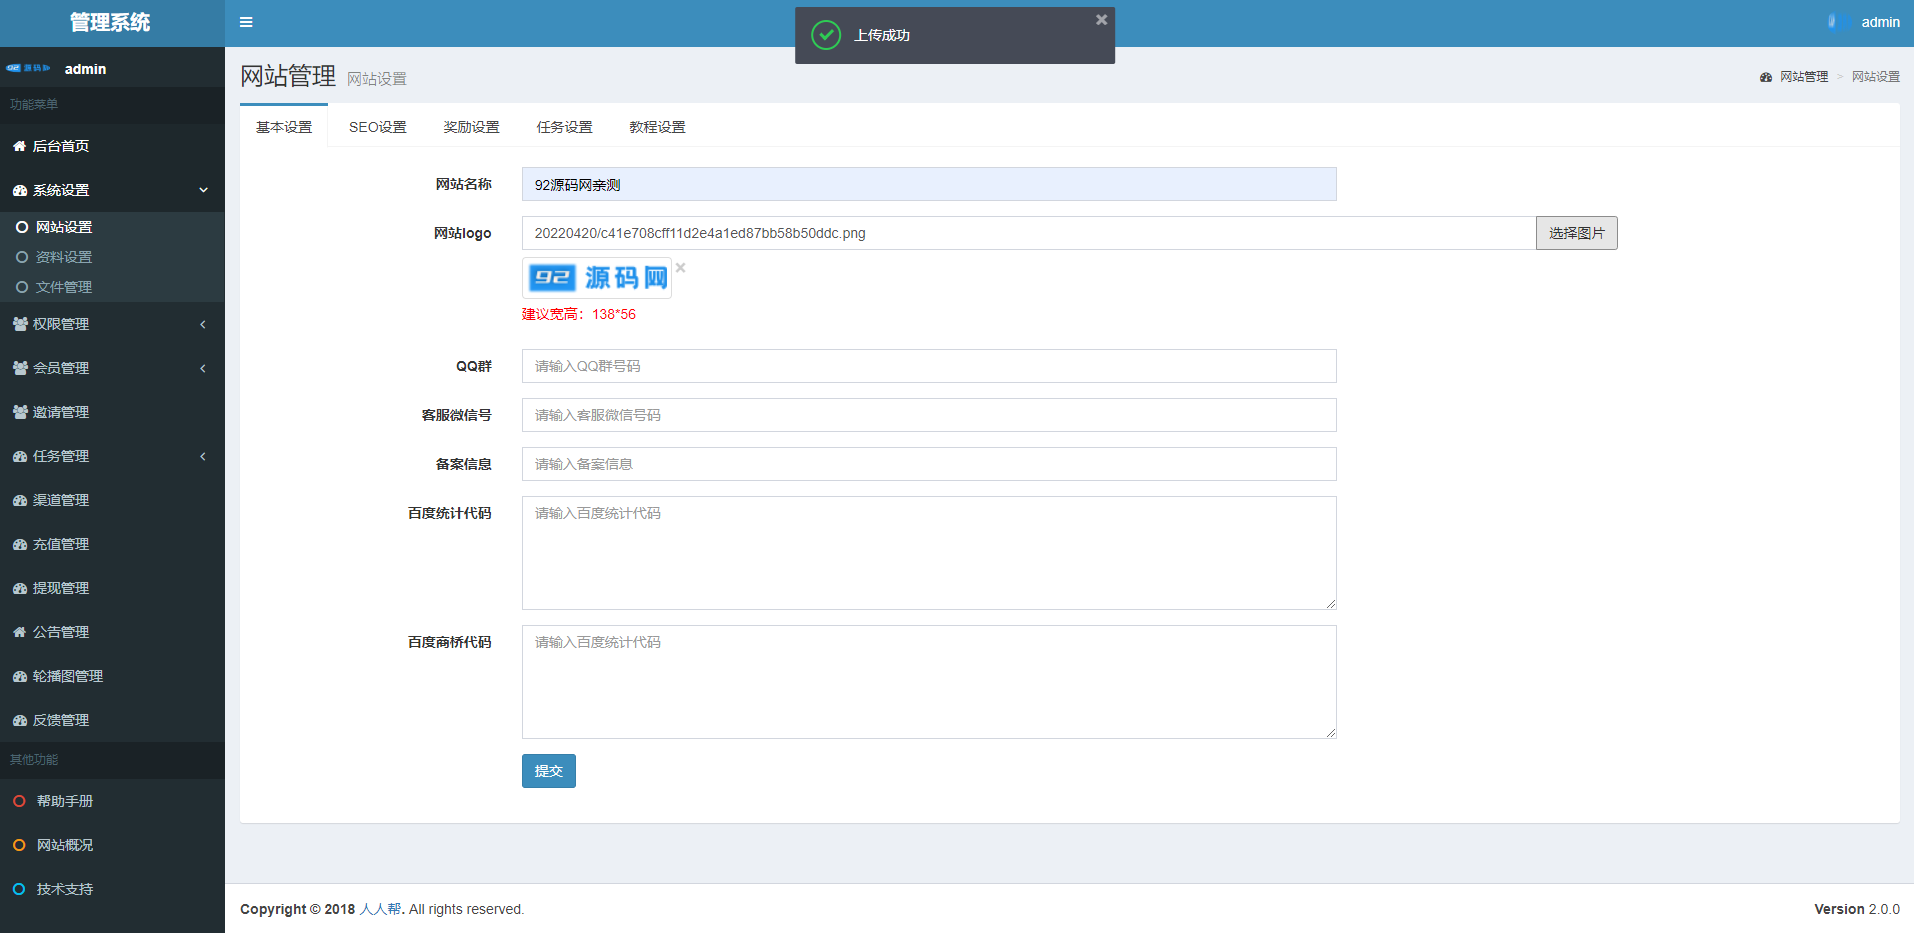Select 网站设置 in the sidebar submenu
Viewport: 1914px width, 933px height.
pyautogui.click(x=64, y=227)
